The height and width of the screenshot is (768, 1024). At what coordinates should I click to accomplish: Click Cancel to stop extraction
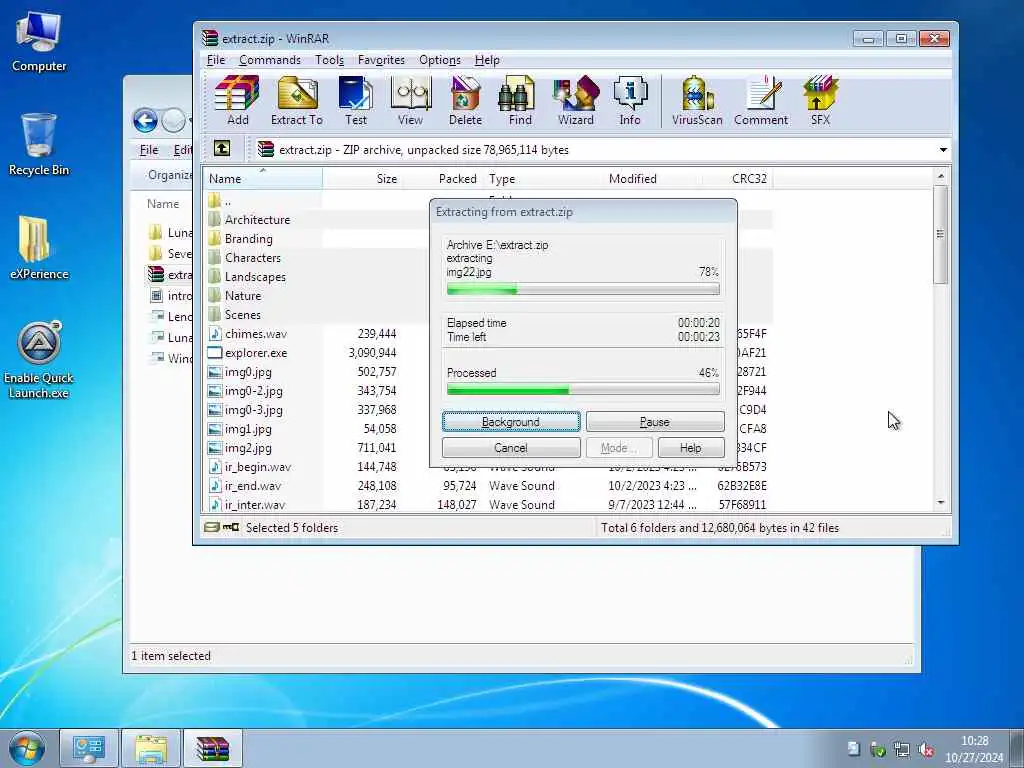point(511,448)
